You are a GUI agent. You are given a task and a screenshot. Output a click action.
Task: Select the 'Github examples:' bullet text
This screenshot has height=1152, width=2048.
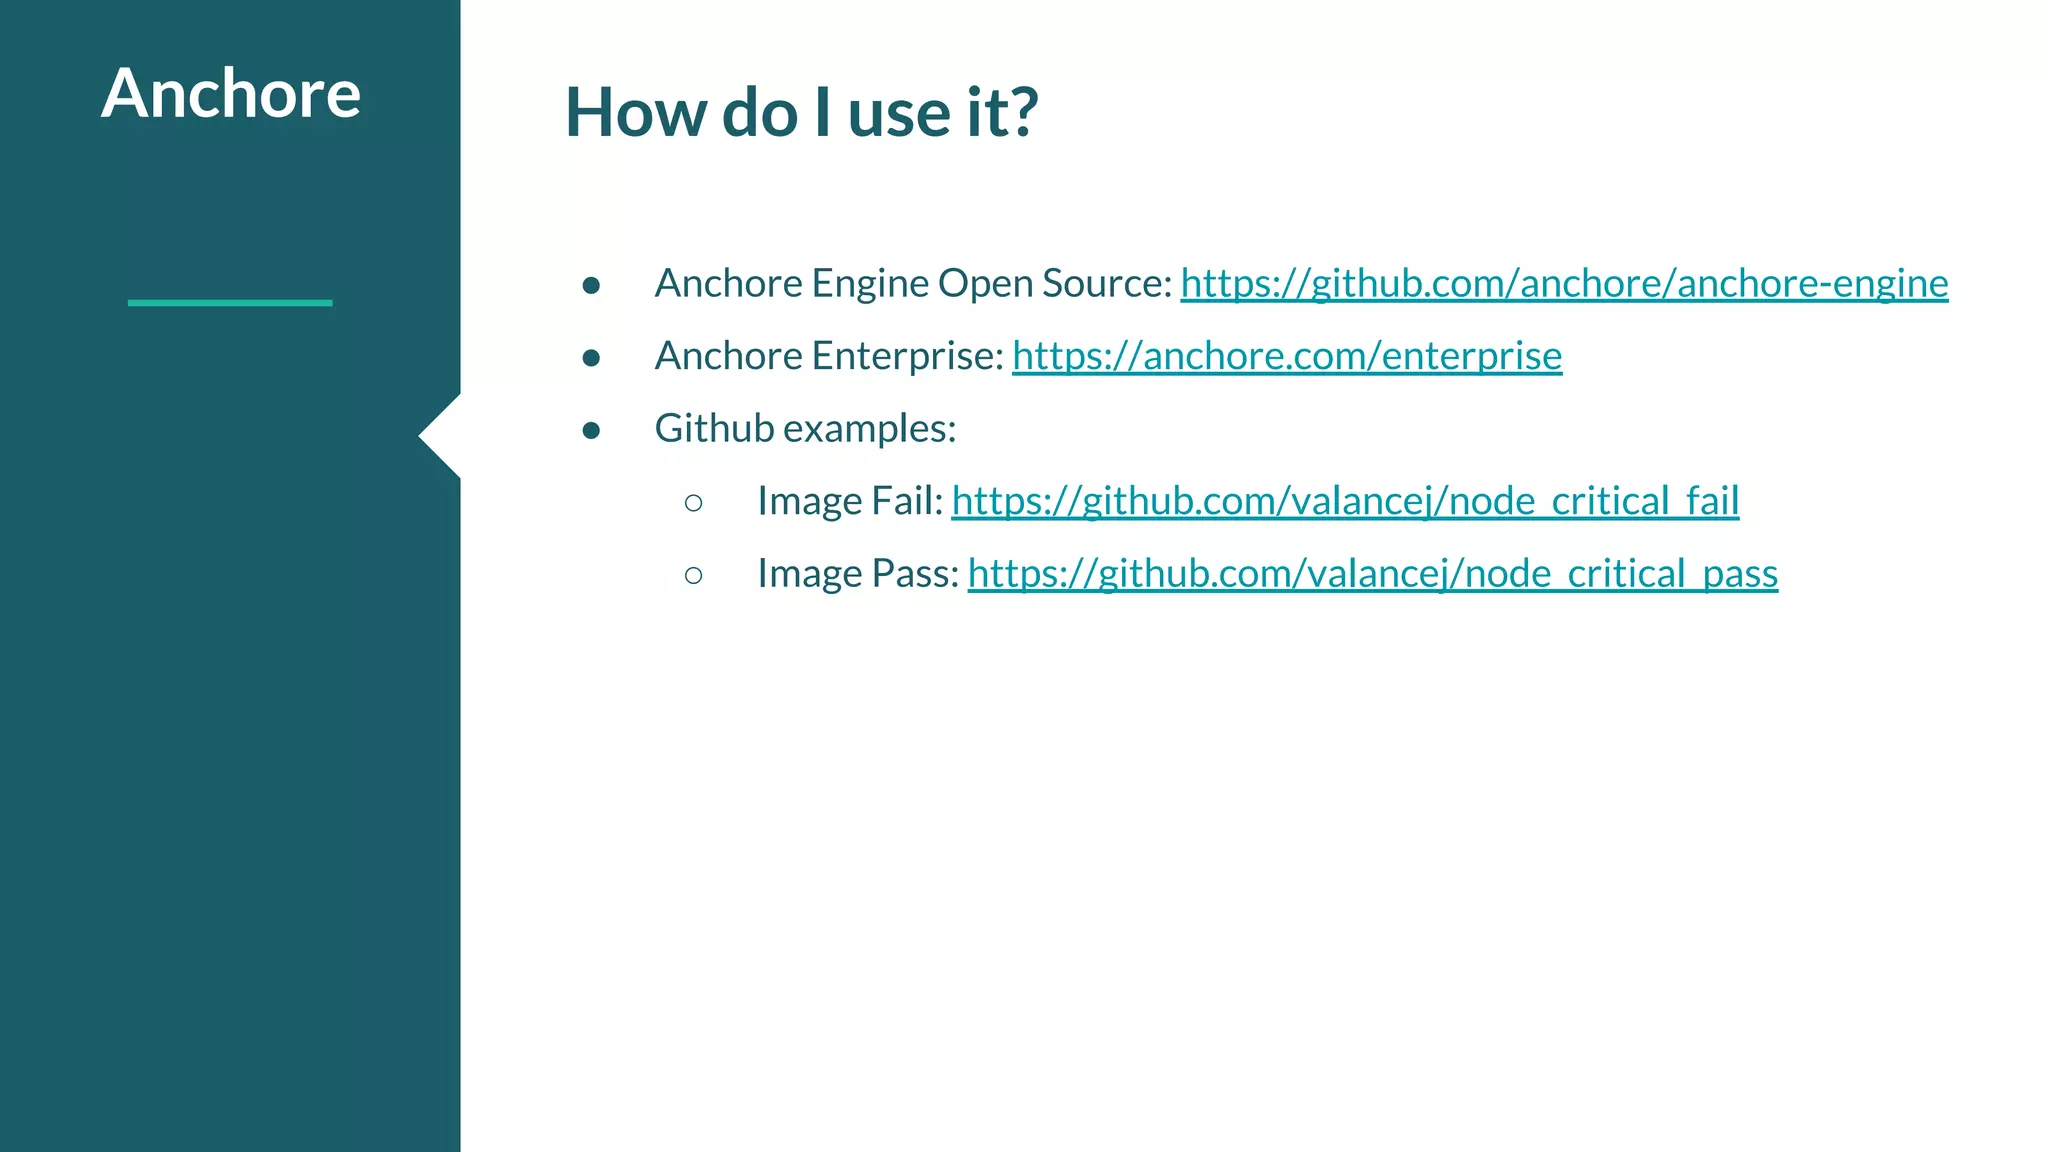(805, 429)
